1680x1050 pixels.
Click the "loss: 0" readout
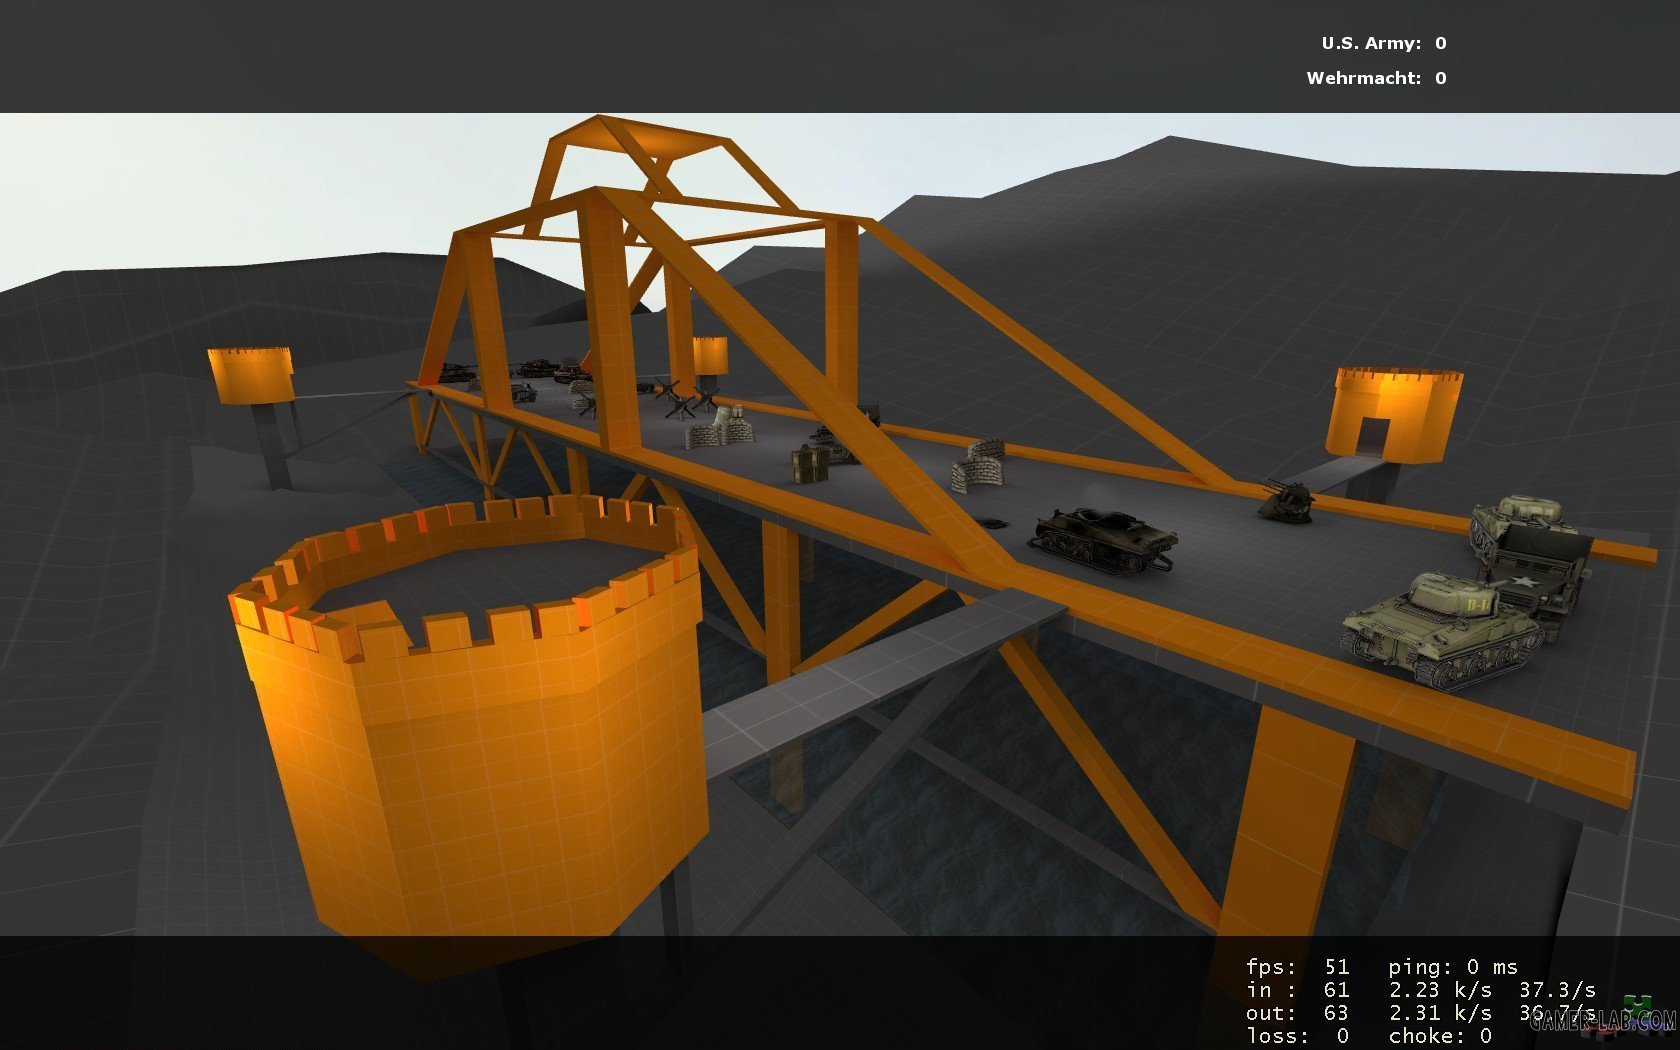click(x=1298, y=1036)
